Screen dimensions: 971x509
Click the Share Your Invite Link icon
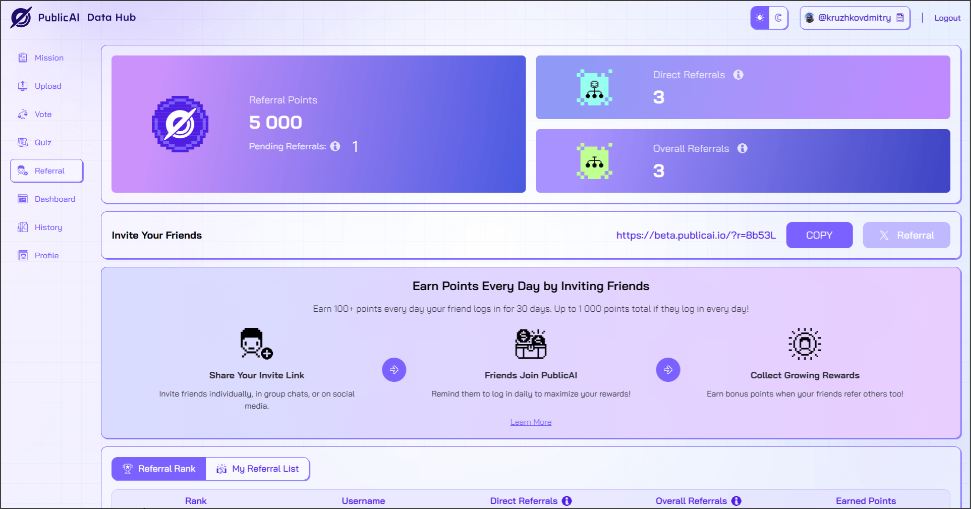pos(256,344)
